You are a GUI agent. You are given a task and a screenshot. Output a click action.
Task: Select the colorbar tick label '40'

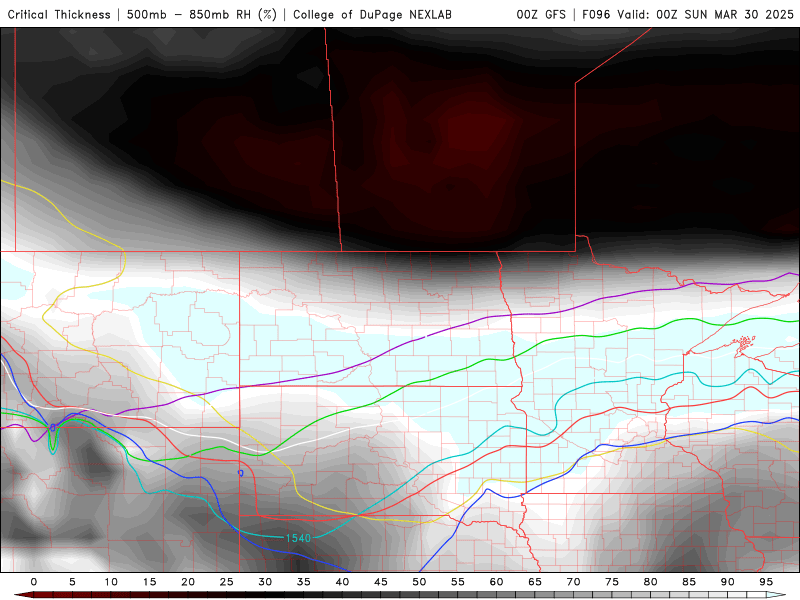pos(342,582)
